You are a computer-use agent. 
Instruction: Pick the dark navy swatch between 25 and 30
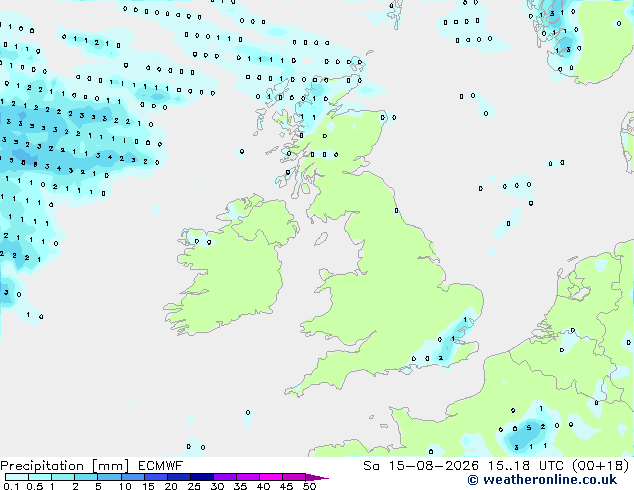point(202,477)
